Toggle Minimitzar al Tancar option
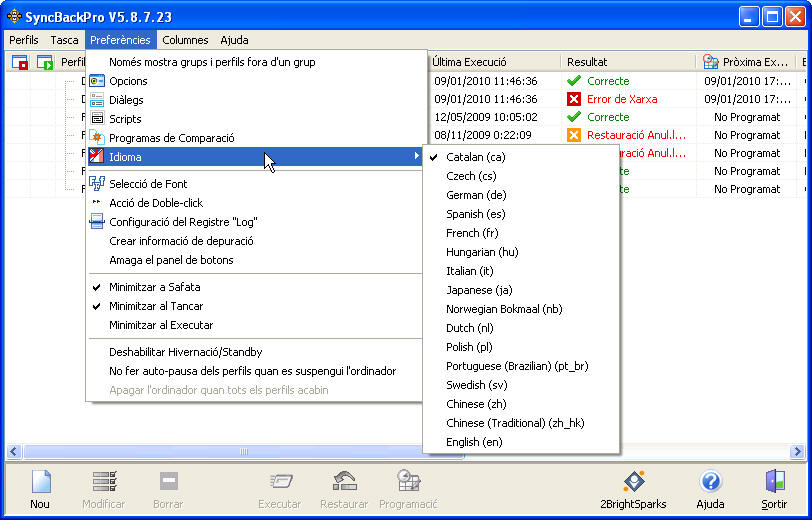The image size is (812, 520). point(256,306)
